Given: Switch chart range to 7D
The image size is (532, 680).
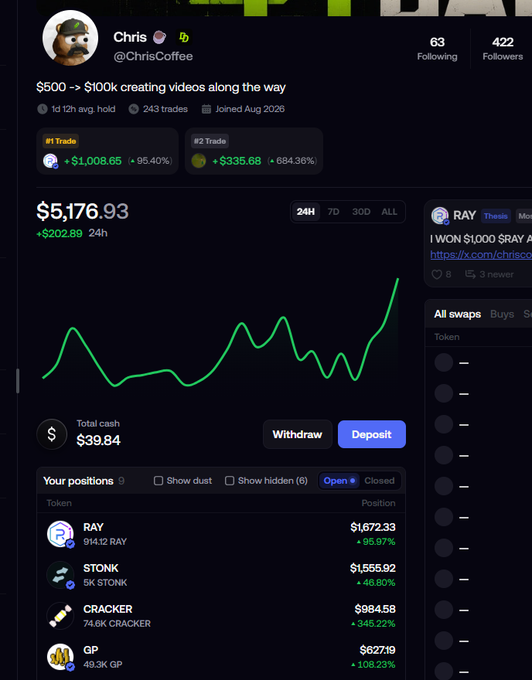Looking at the screenshot, I should 333,212.
